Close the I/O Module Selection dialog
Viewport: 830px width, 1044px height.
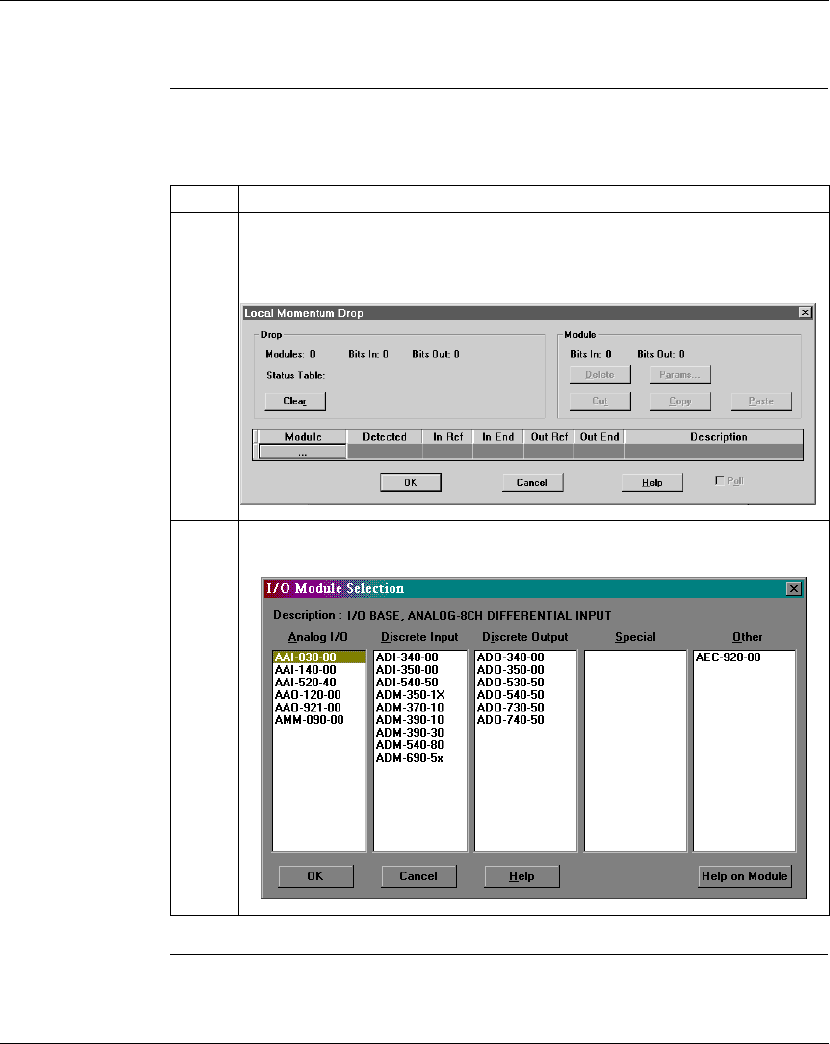tap(794, 589)
